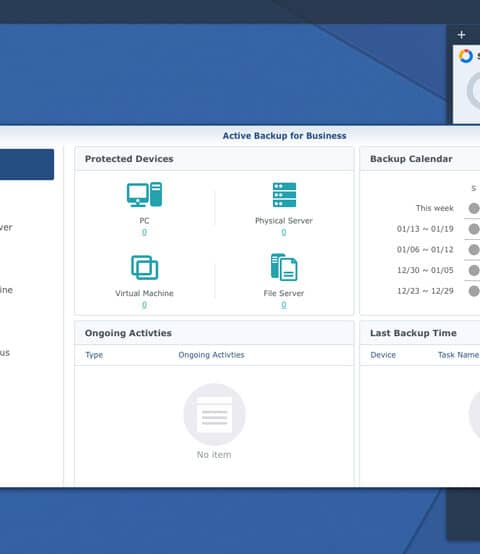The image size is (480, 554).
Task: Click the 01/13 ~ 01/19 week label
Action: [425, 229]
